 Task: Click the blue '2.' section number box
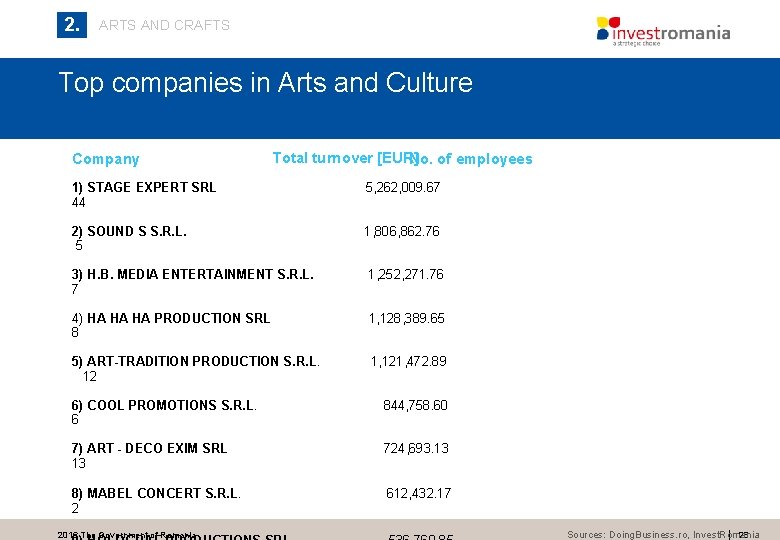[x=72, y=25]
